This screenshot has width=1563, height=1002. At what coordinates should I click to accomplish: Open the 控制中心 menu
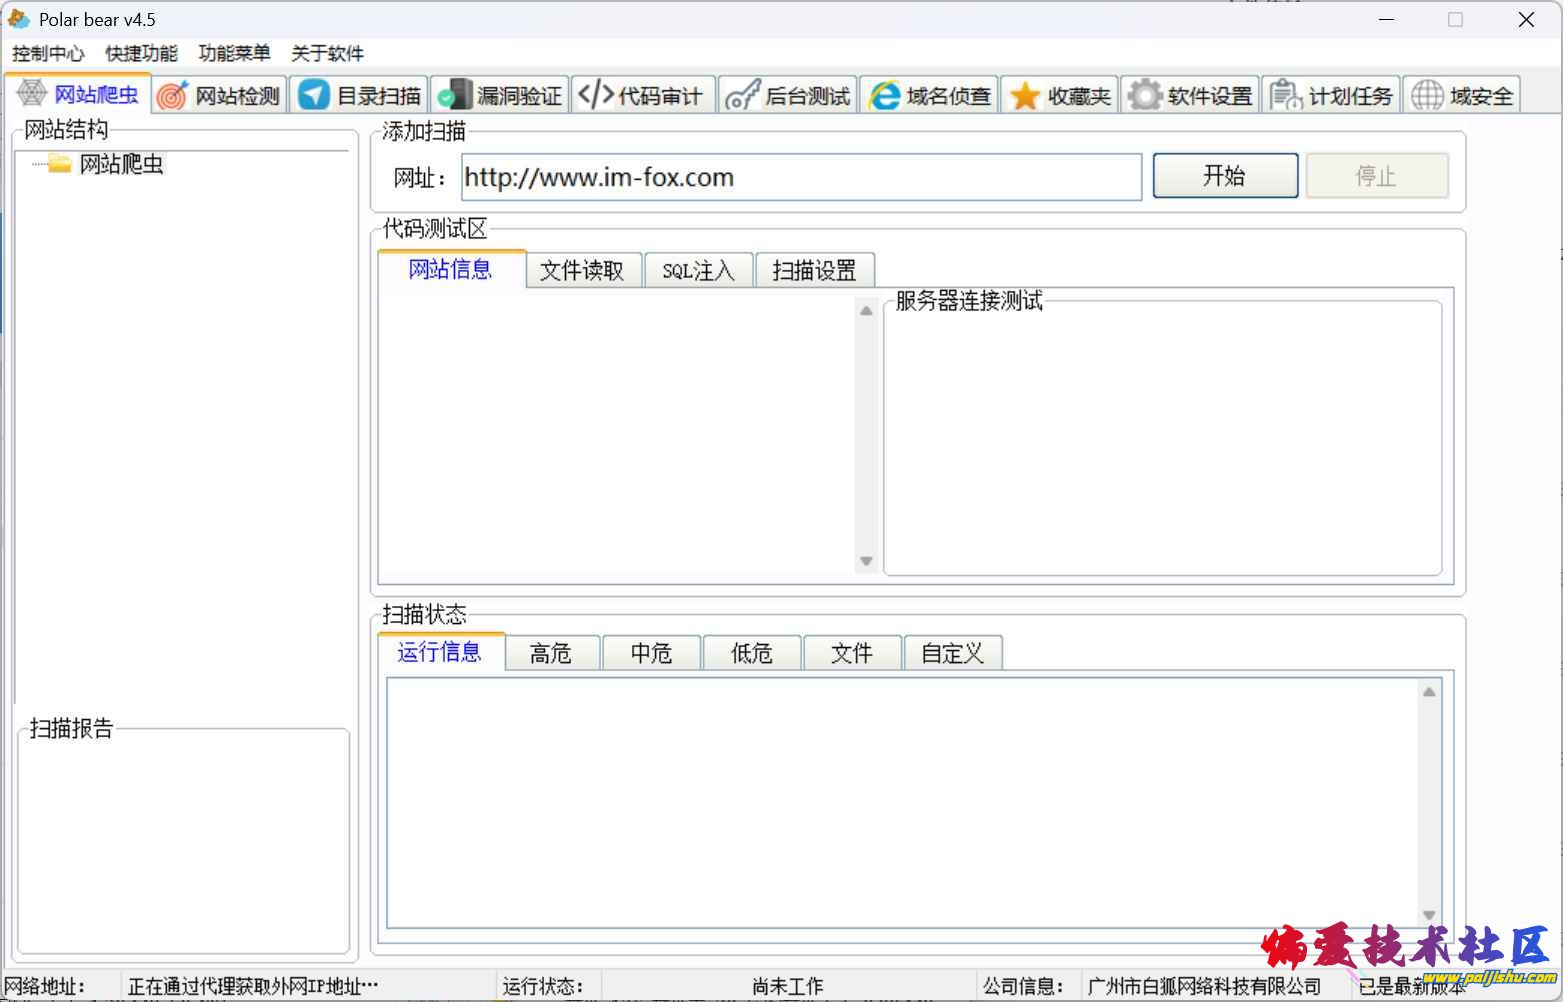point(48,53)
